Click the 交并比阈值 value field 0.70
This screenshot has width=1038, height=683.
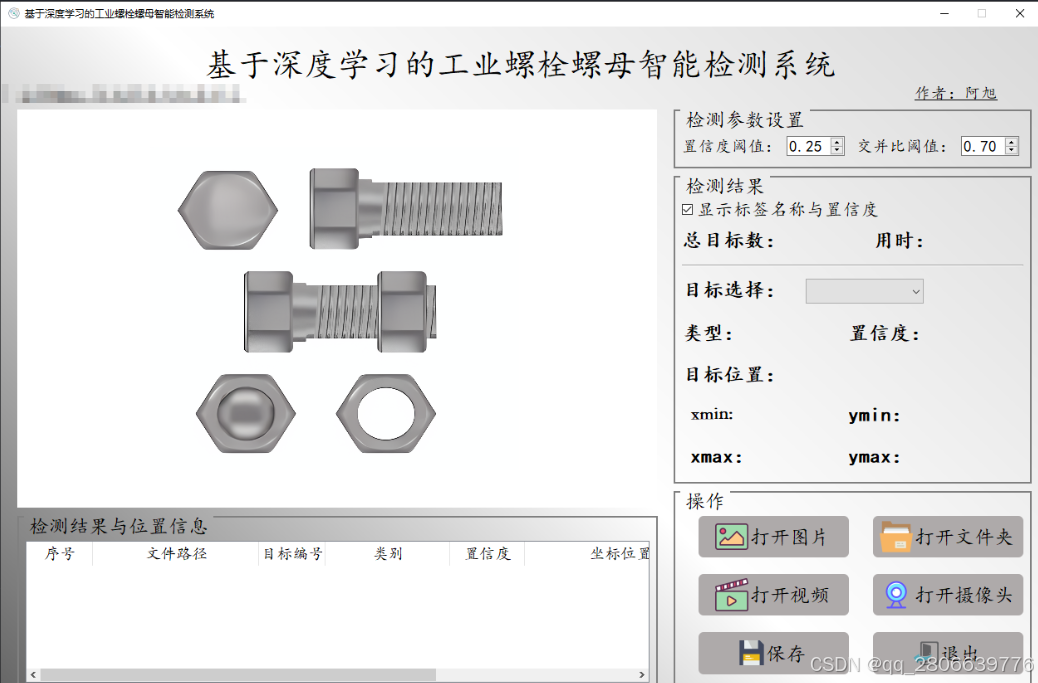coord(983,146)
